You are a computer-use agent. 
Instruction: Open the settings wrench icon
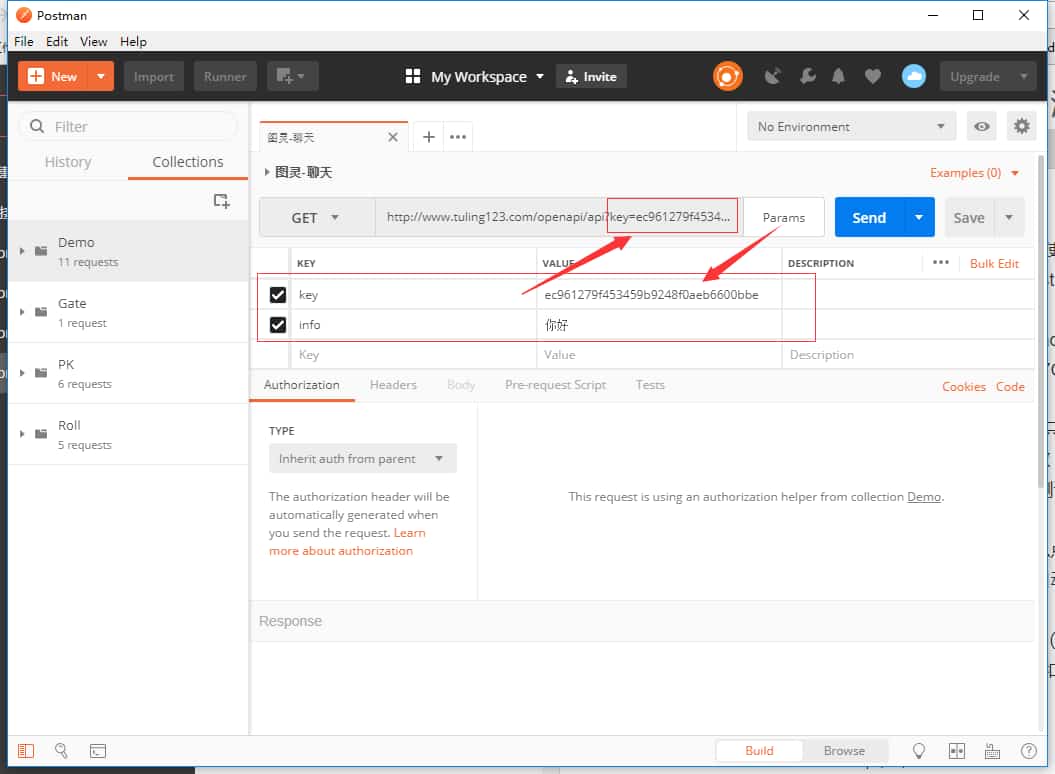point(808,76)
